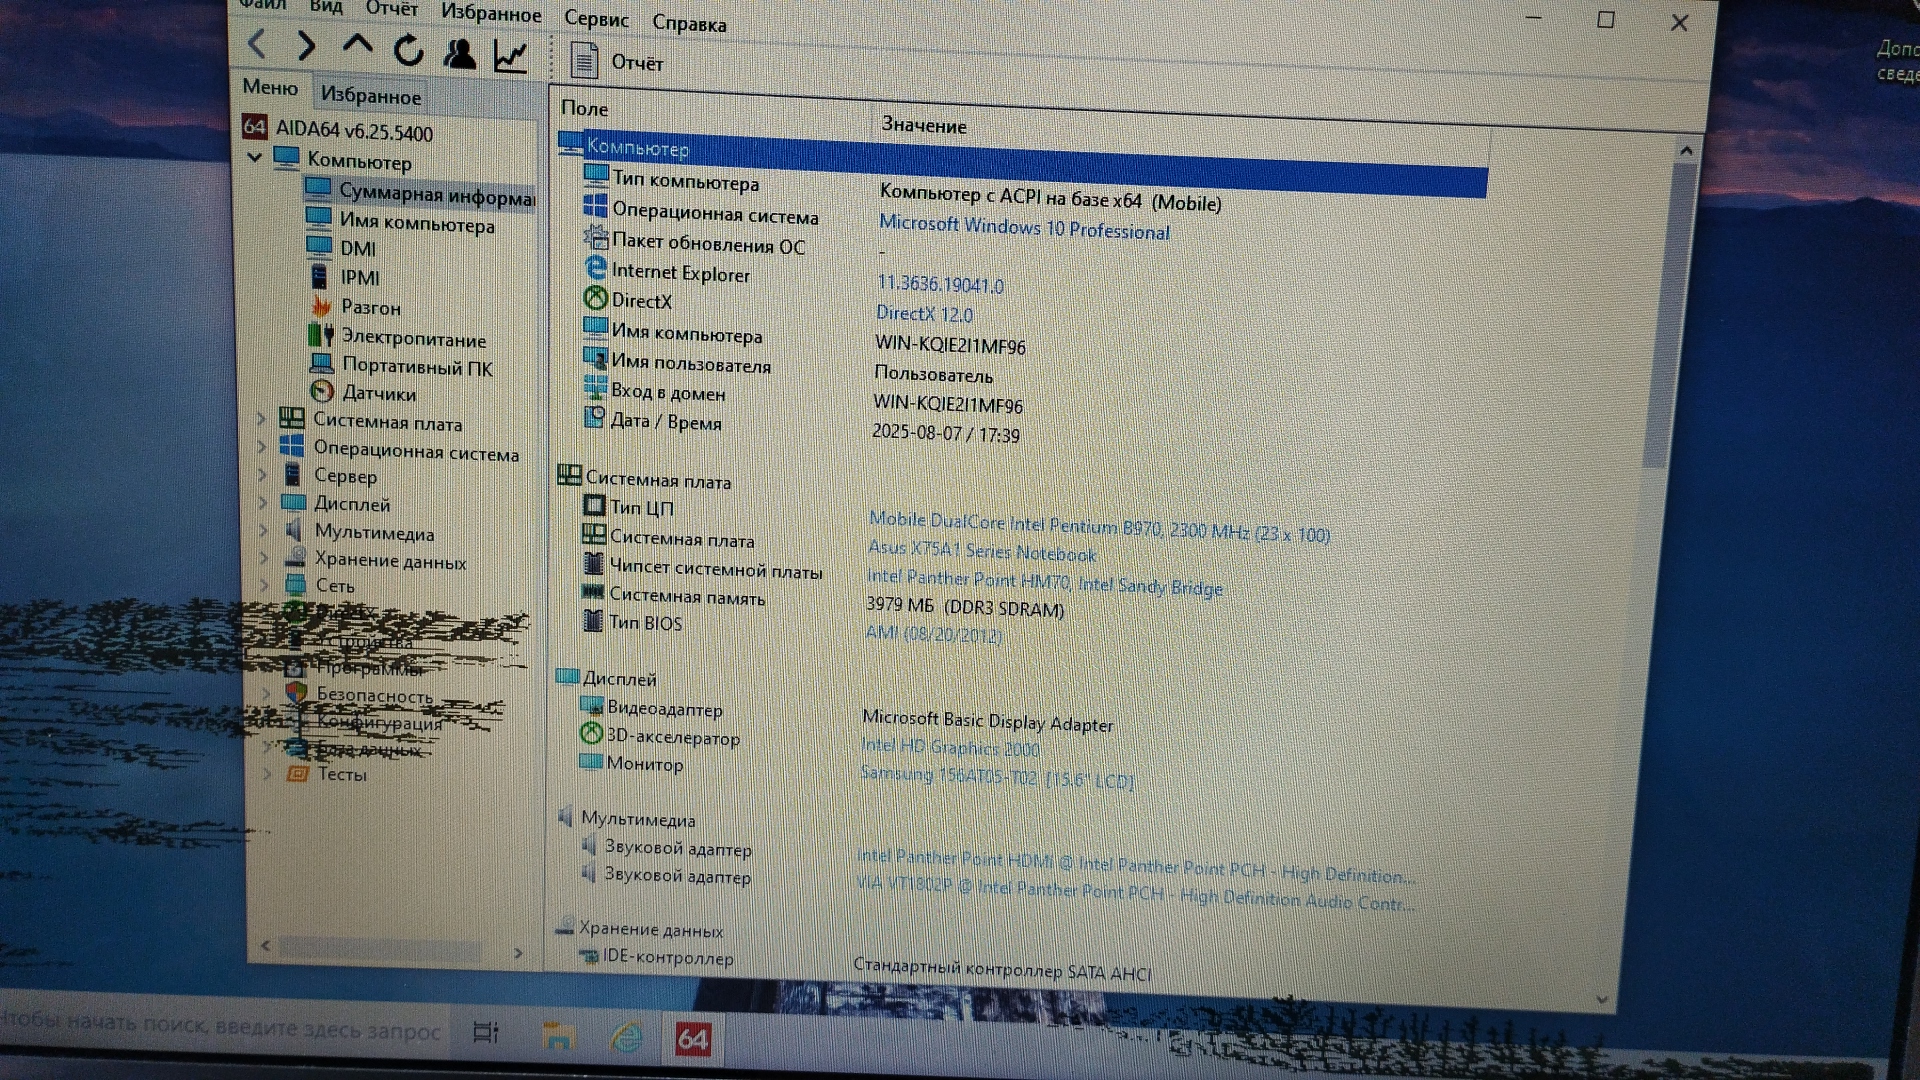Open the user profile toolbar icon
Viewport: 1920px width, 1080px height.
tap(459, 53)
